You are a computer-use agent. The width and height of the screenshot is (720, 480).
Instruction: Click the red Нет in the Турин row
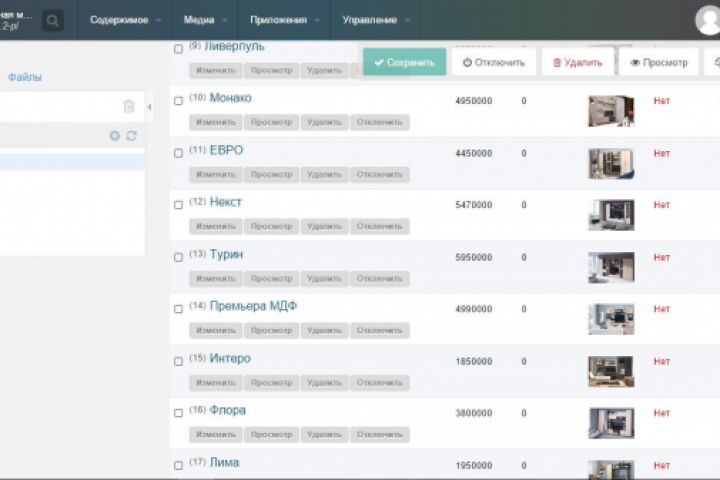pyautogui.click(x=662, y=257)
